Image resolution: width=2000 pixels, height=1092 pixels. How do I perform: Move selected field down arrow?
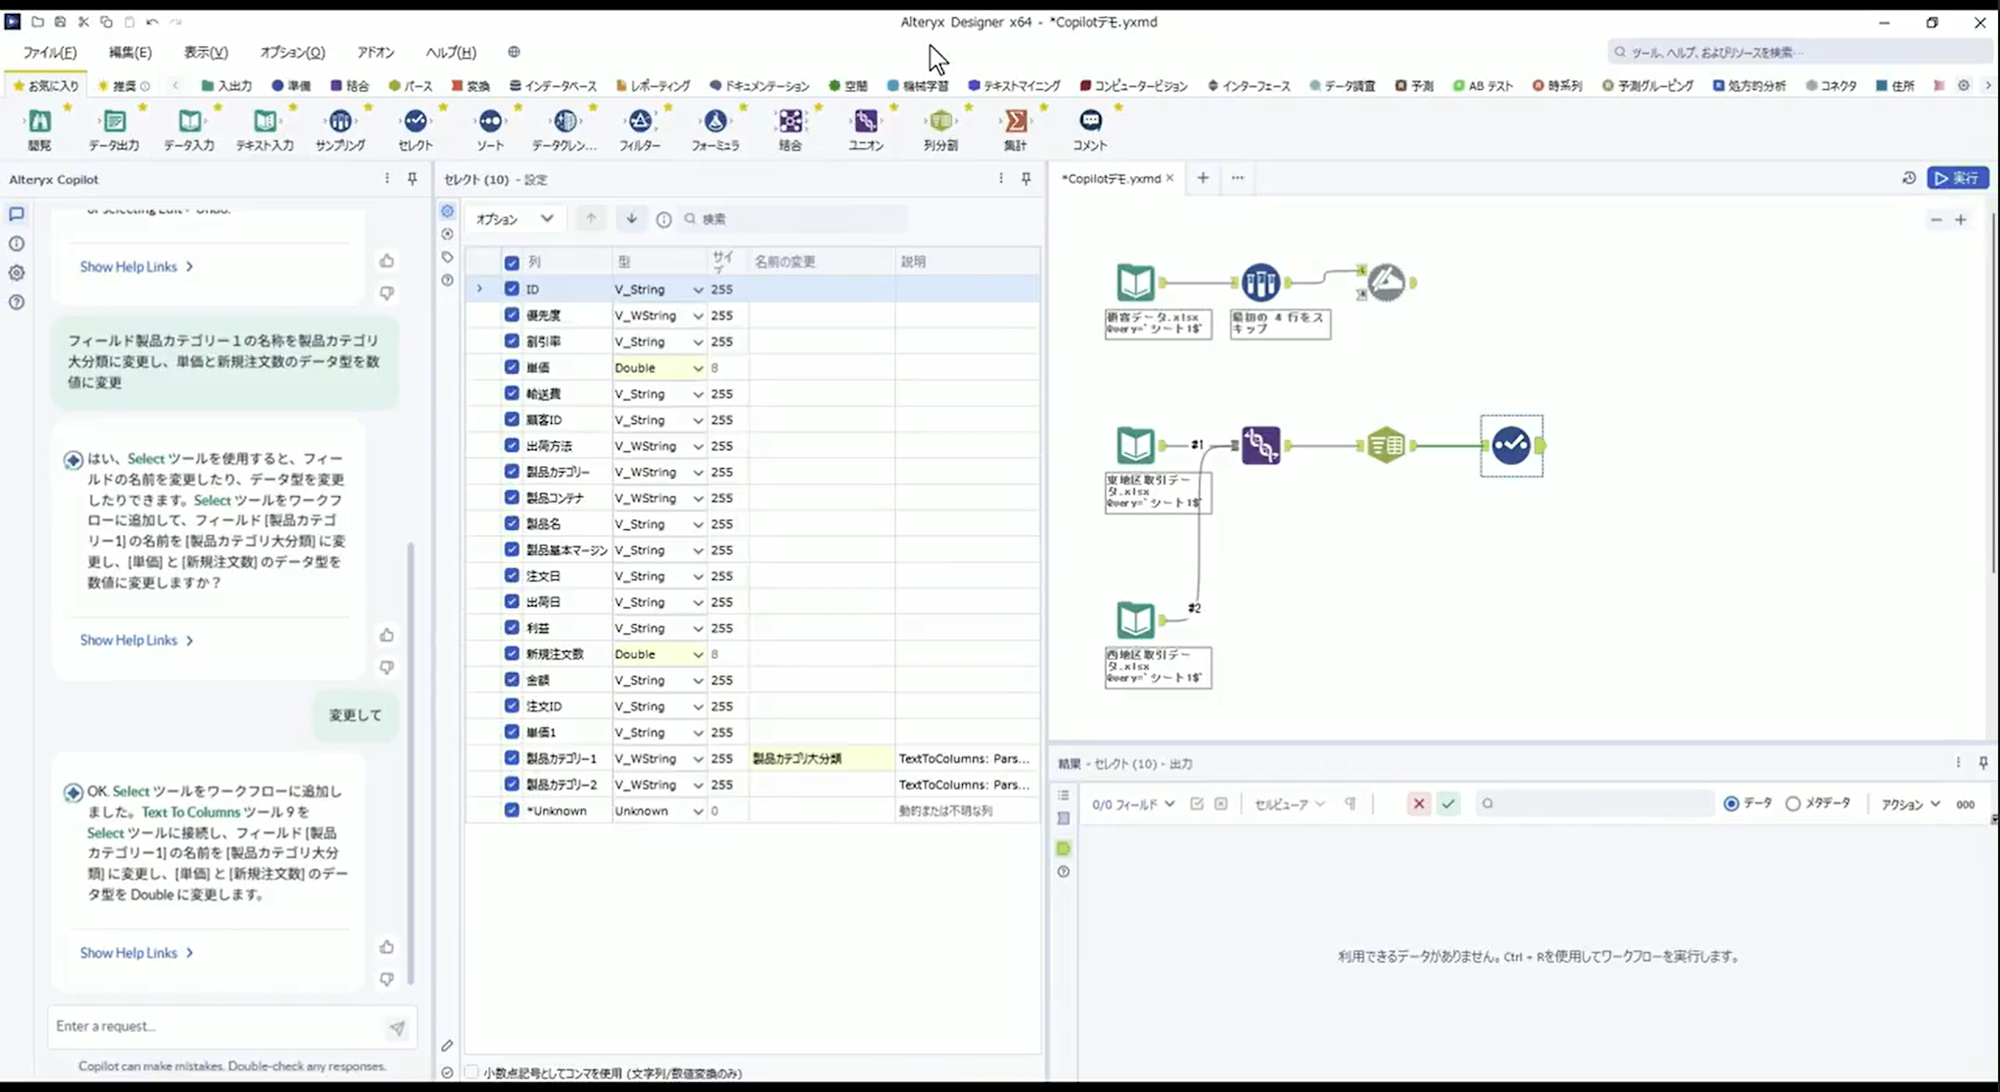coord(631,219)
